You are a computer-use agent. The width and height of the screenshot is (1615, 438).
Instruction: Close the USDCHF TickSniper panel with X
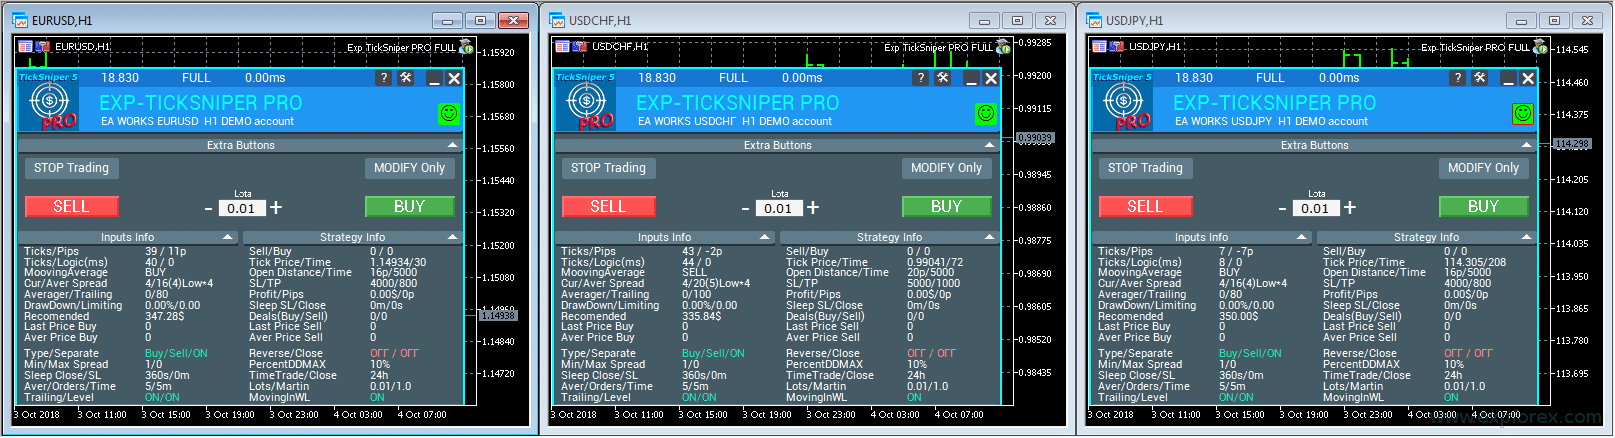pyautogui.click(x=991, y=78)
